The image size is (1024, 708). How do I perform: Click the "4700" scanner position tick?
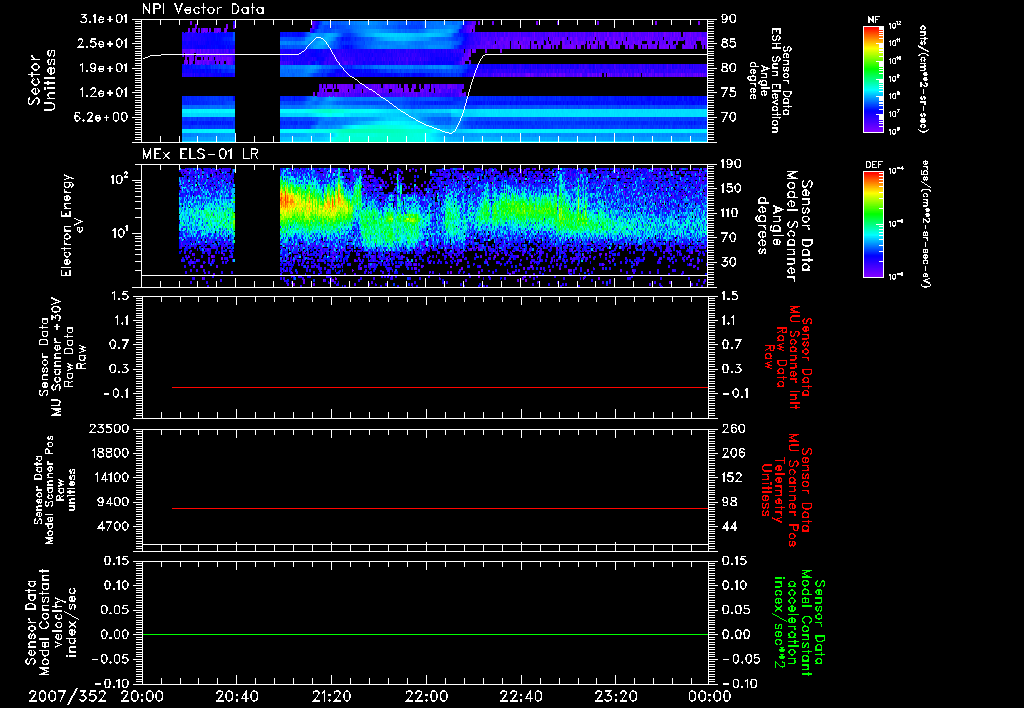pos(114,526)
